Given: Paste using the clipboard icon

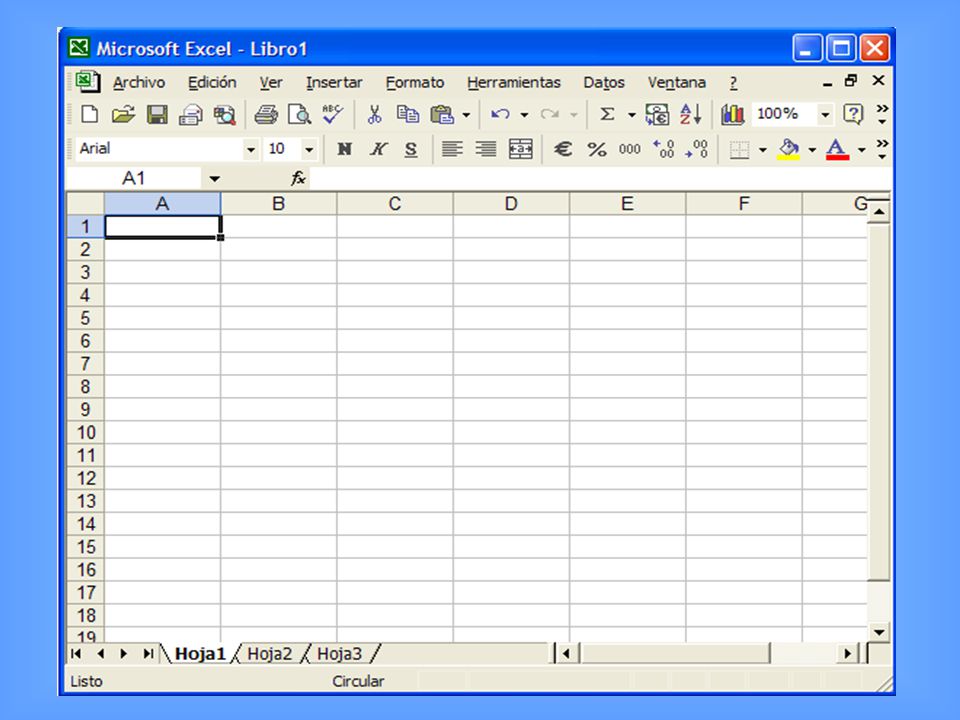Looking at the screenshot, I should [441, 114].
